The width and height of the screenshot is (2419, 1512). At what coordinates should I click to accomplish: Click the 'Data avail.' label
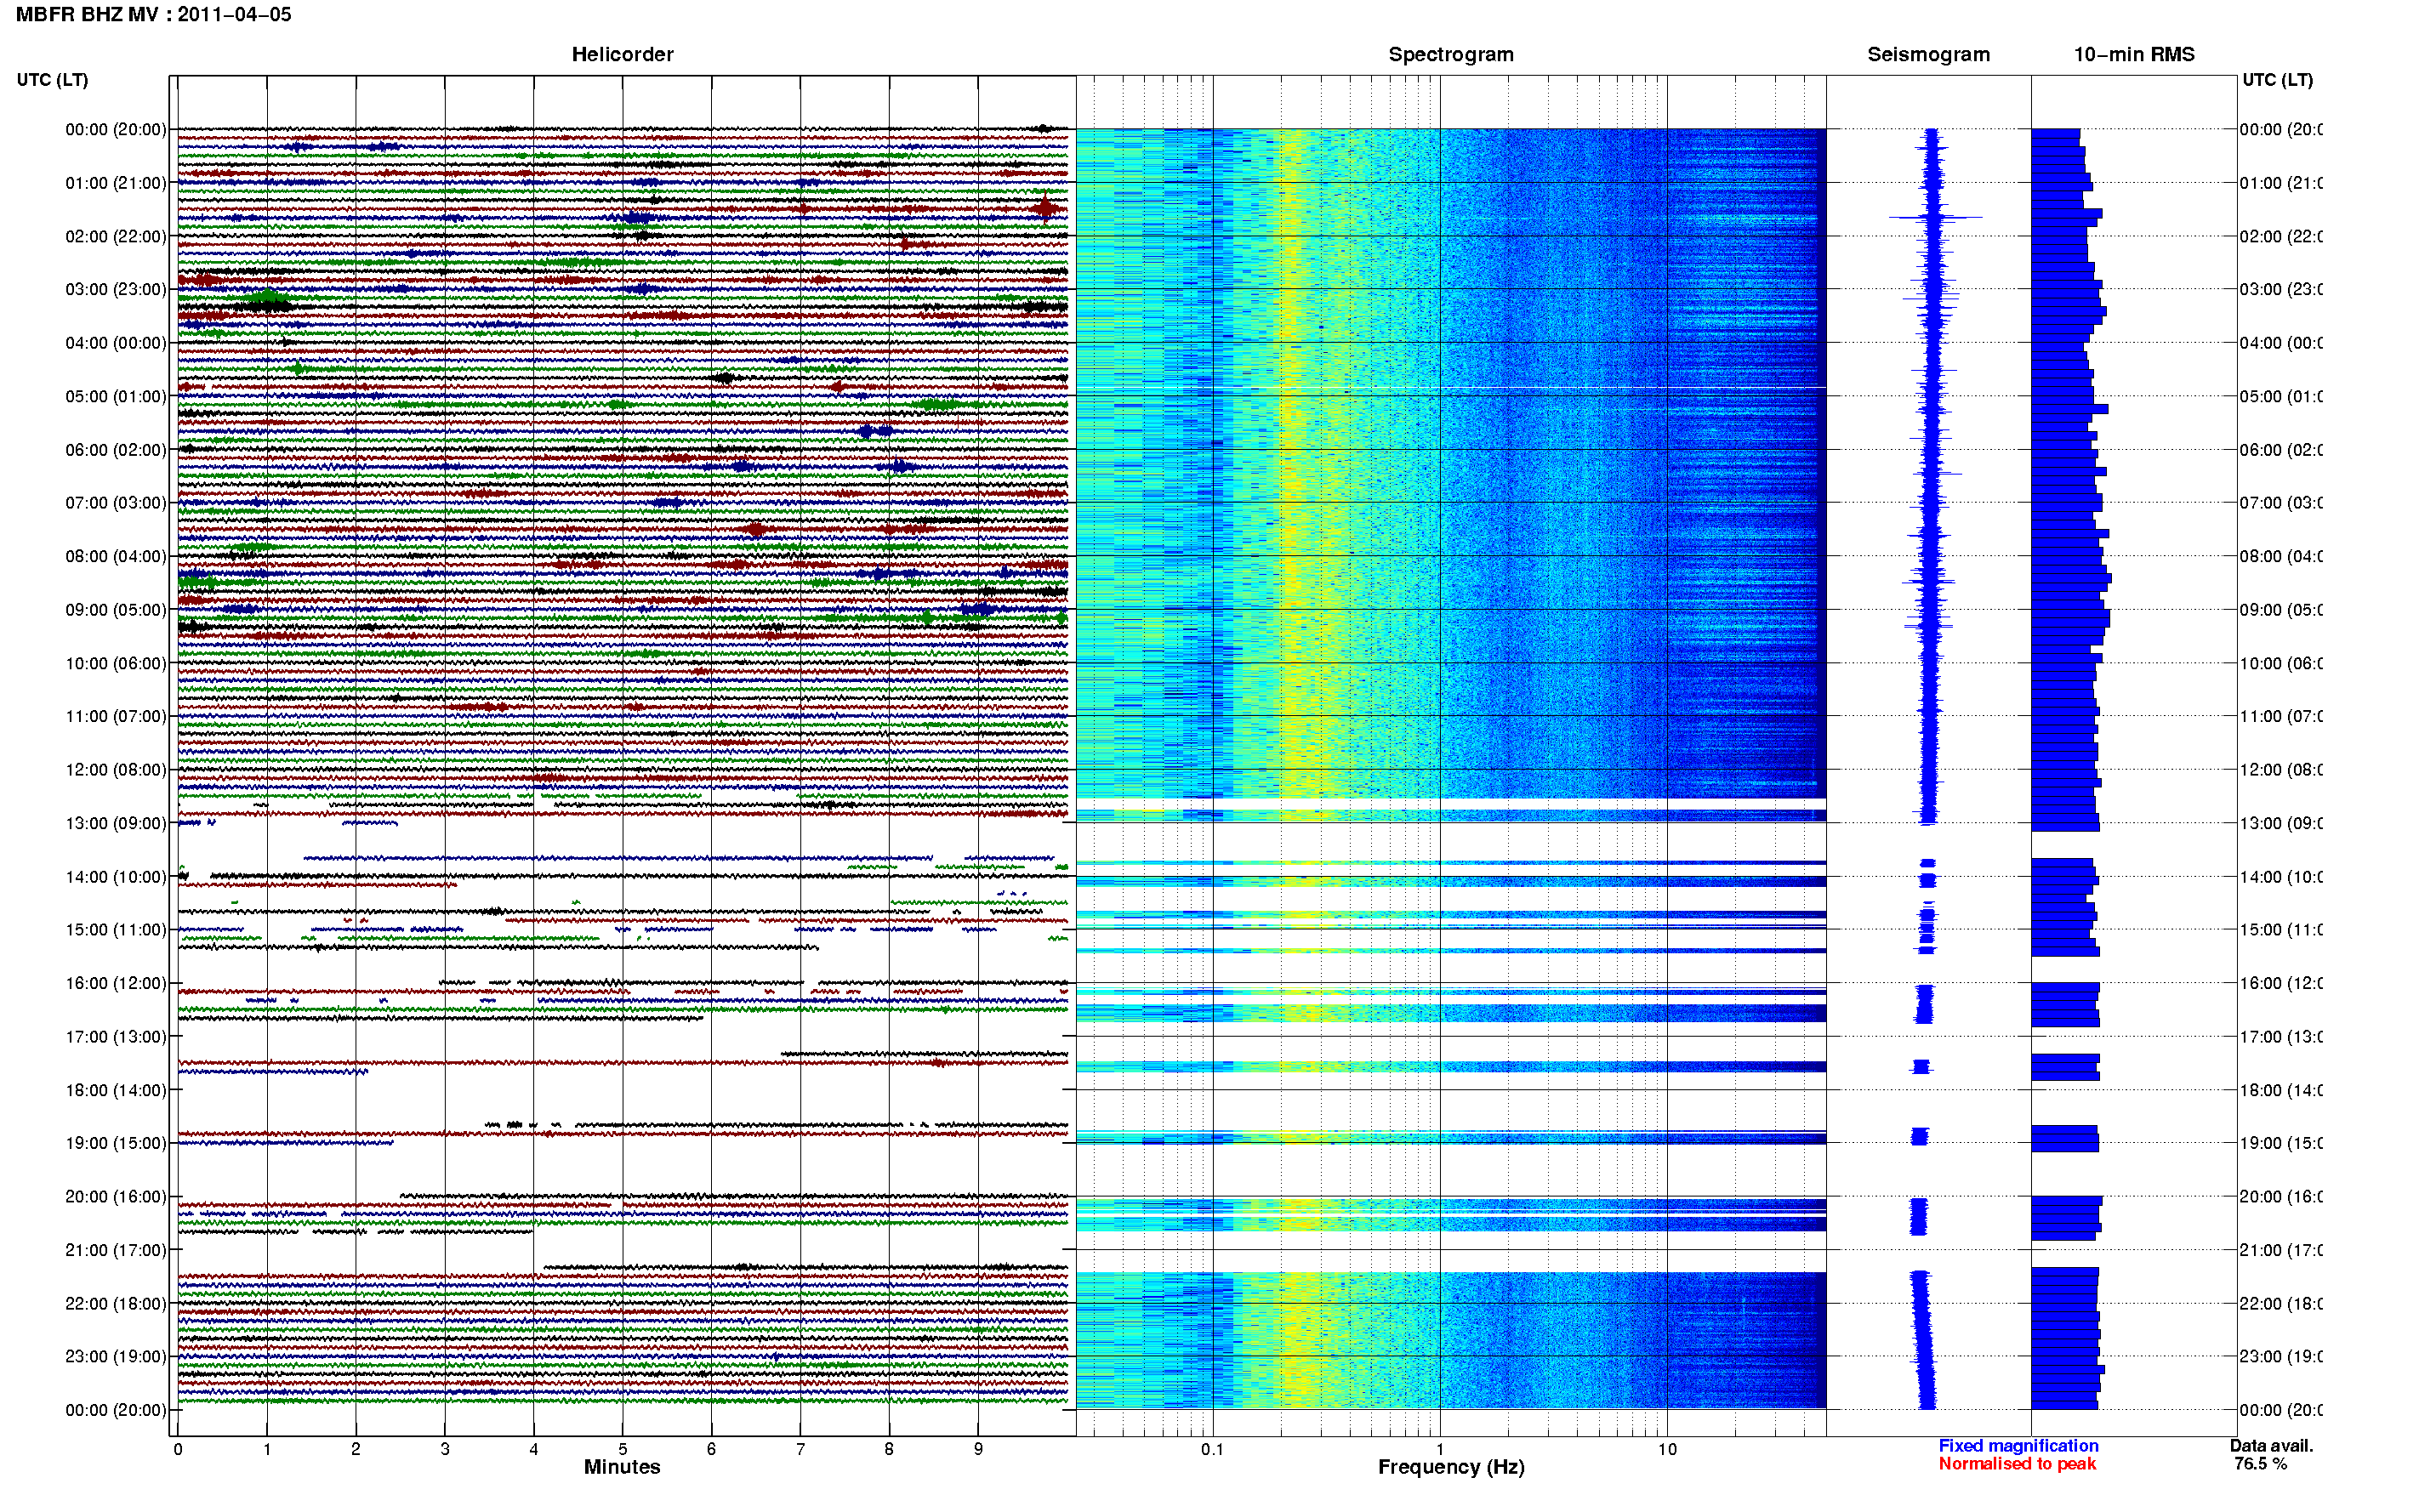(x=2271, y=1446)
